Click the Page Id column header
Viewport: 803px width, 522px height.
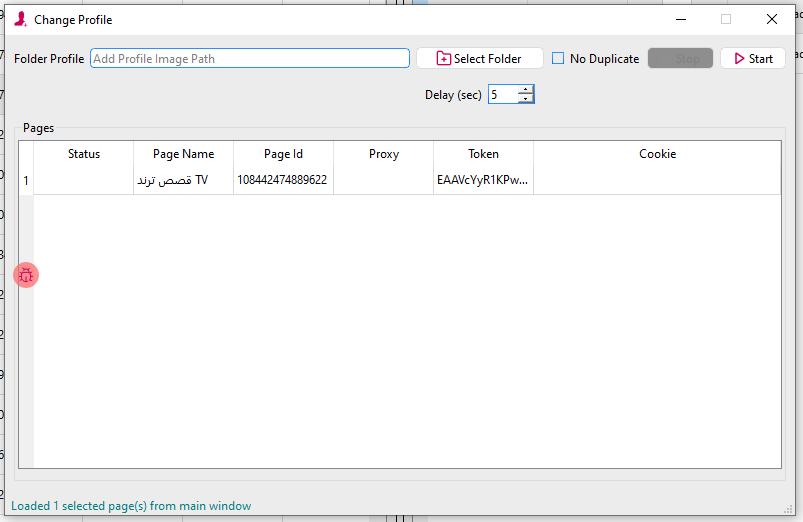click(283, 154)
